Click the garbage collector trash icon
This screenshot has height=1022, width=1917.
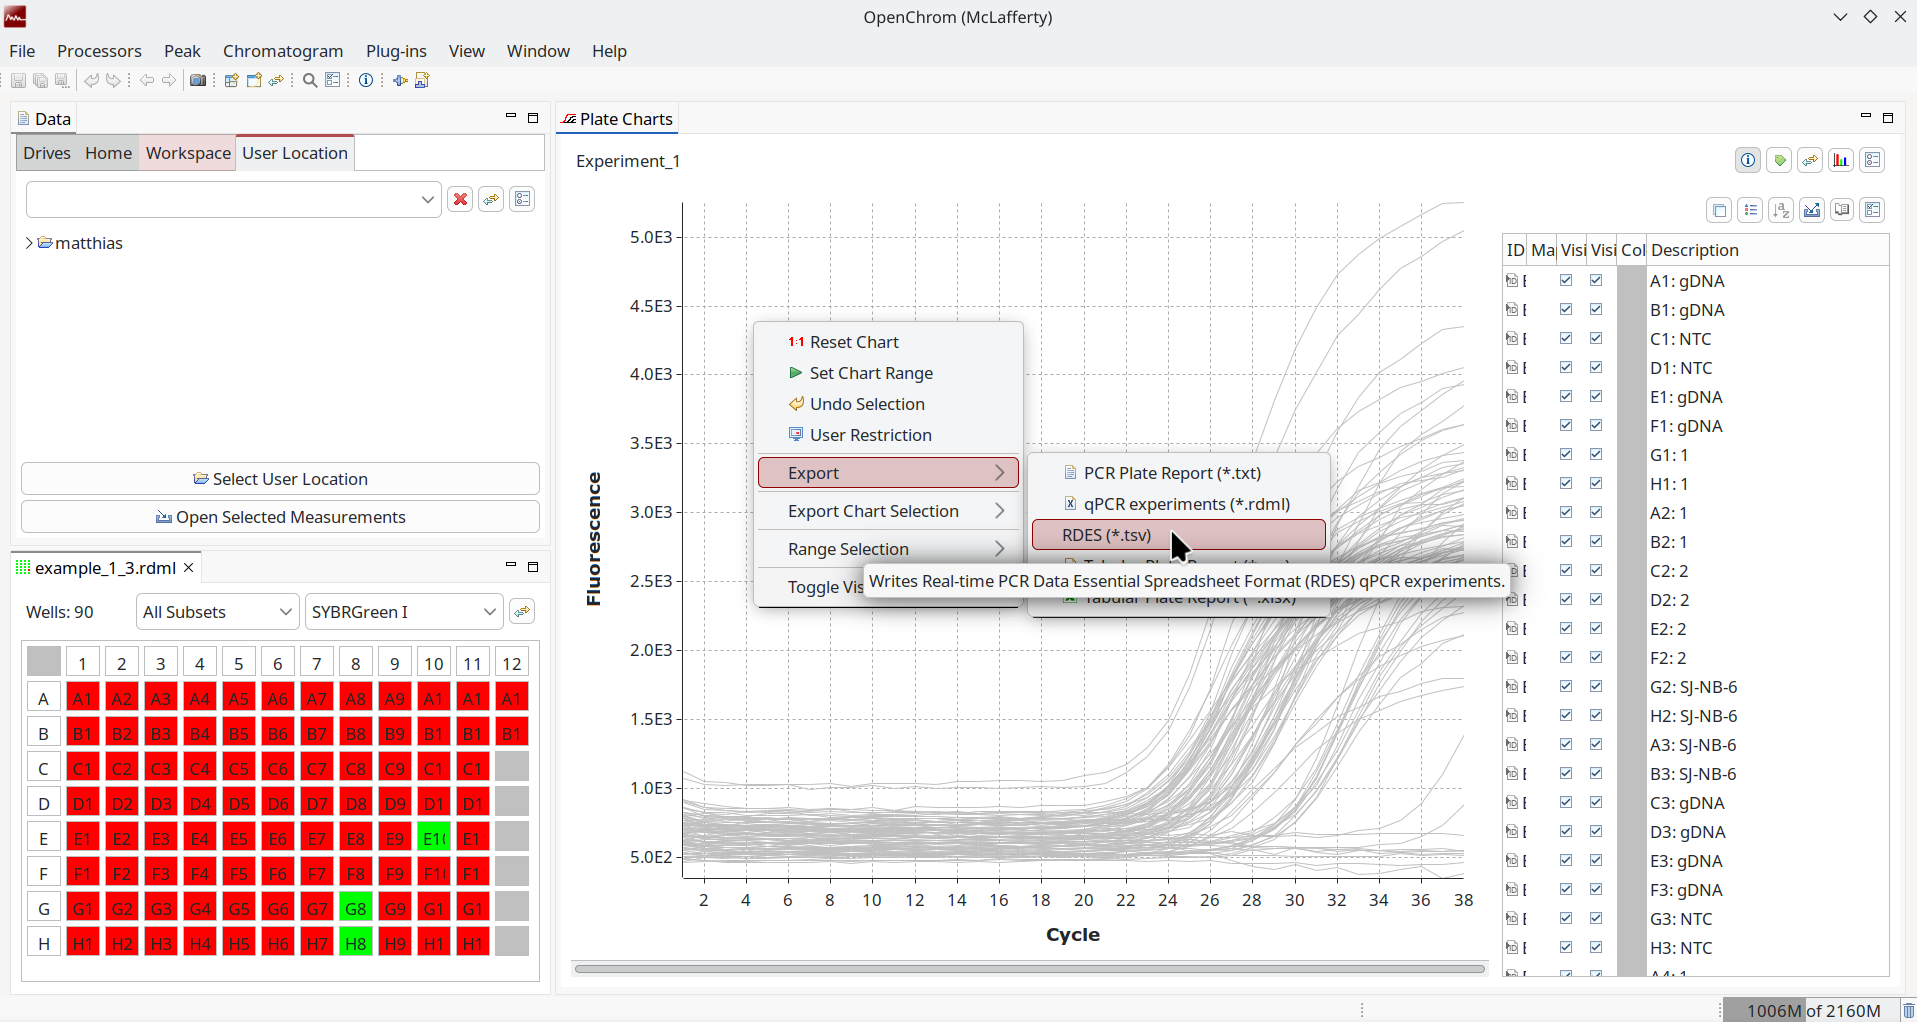(x=1907, y=1010)
